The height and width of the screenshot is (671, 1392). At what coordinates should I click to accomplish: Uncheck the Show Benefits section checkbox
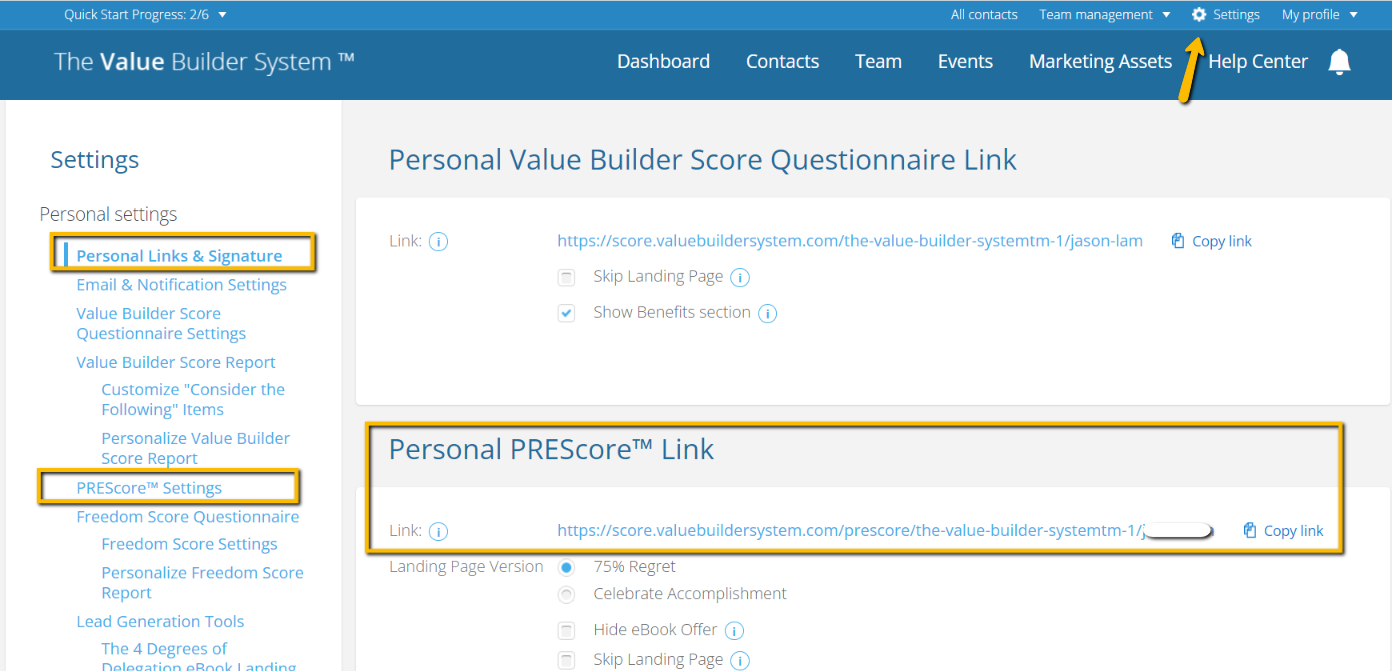(567, 313)
